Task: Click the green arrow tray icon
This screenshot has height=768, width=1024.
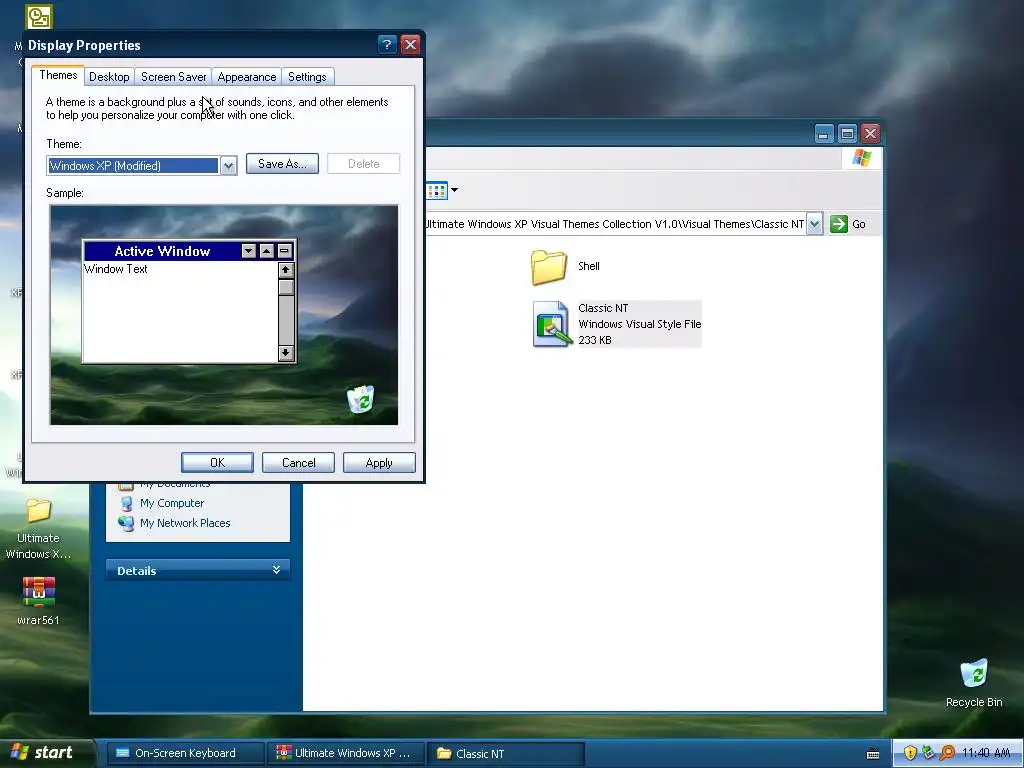Action: tap(928, 753)
